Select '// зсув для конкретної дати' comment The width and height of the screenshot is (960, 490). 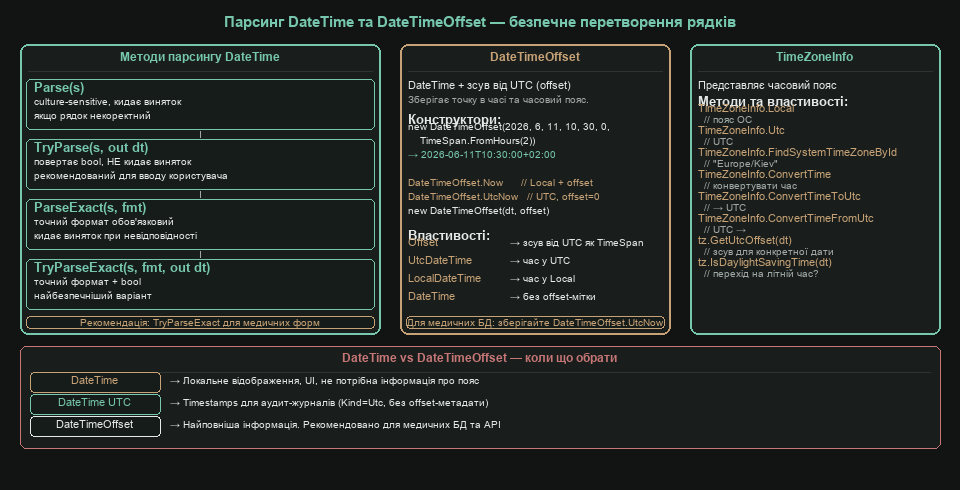[x=769, y=252]
